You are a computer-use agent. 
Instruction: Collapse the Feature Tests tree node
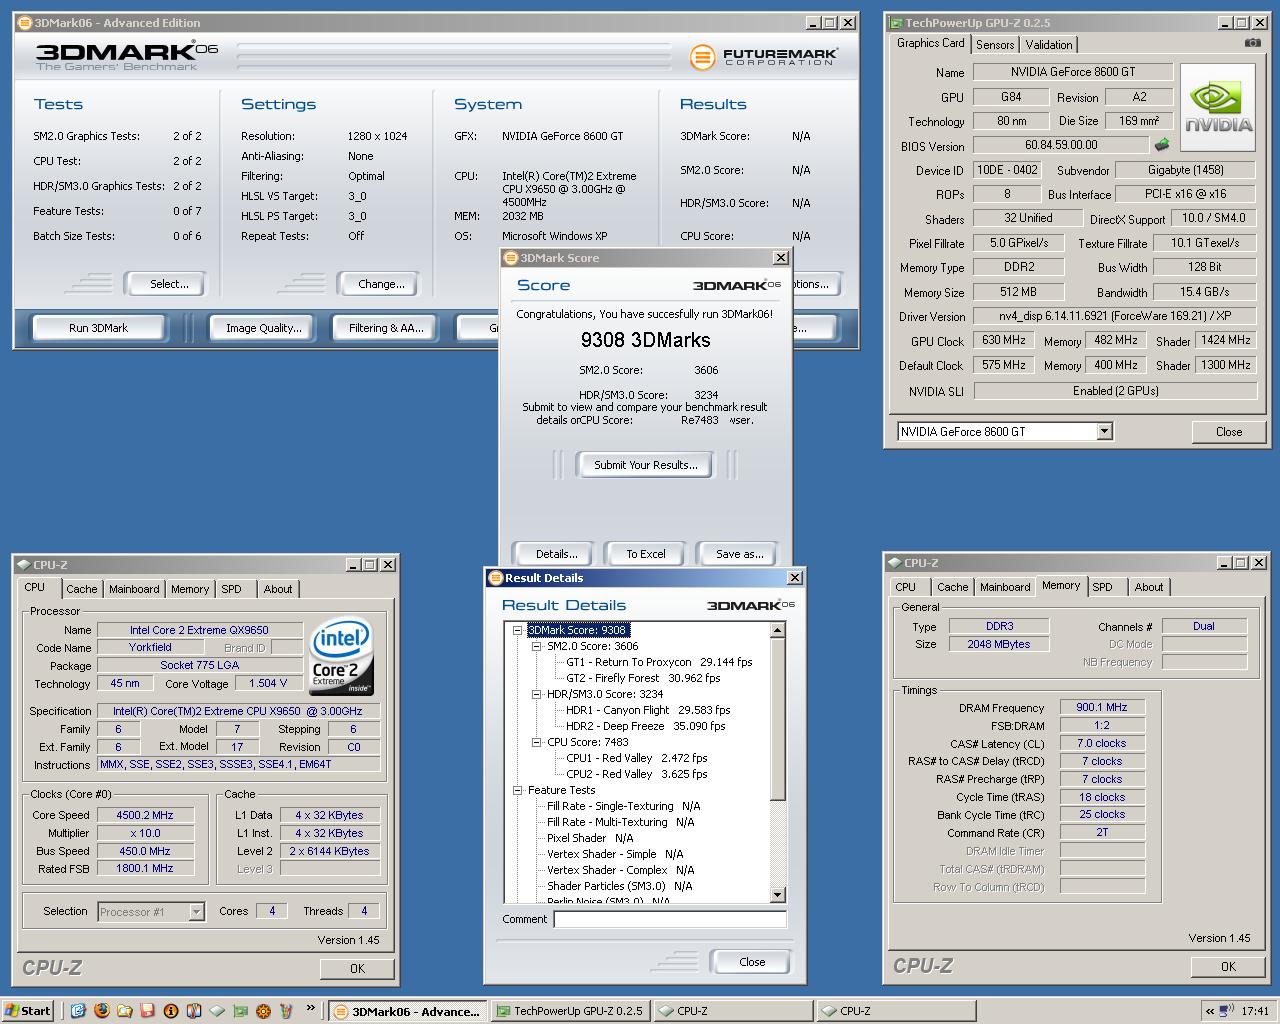tap(518, 790)
